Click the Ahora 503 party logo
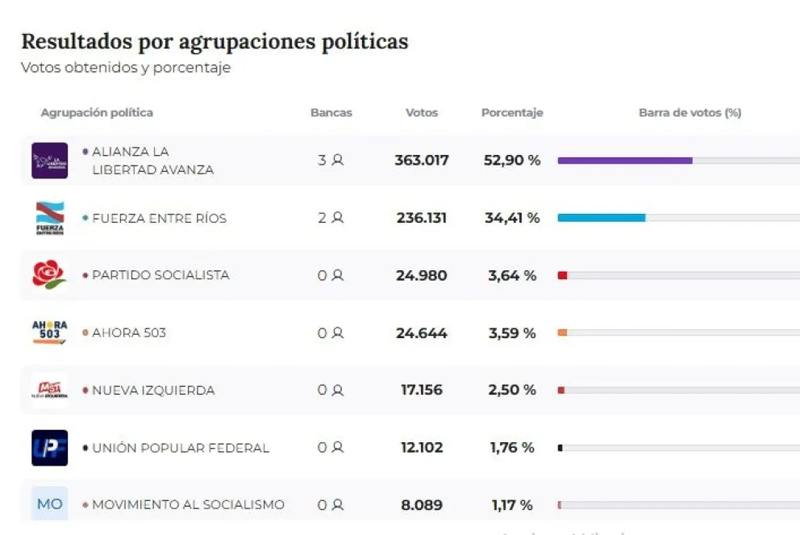 click(x=49, y=333)
